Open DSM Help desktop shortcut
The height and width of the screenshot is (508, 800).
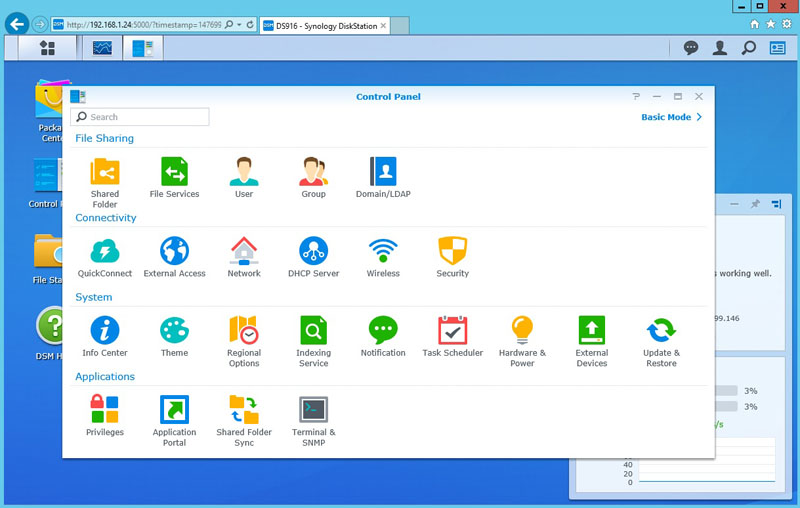49,334
